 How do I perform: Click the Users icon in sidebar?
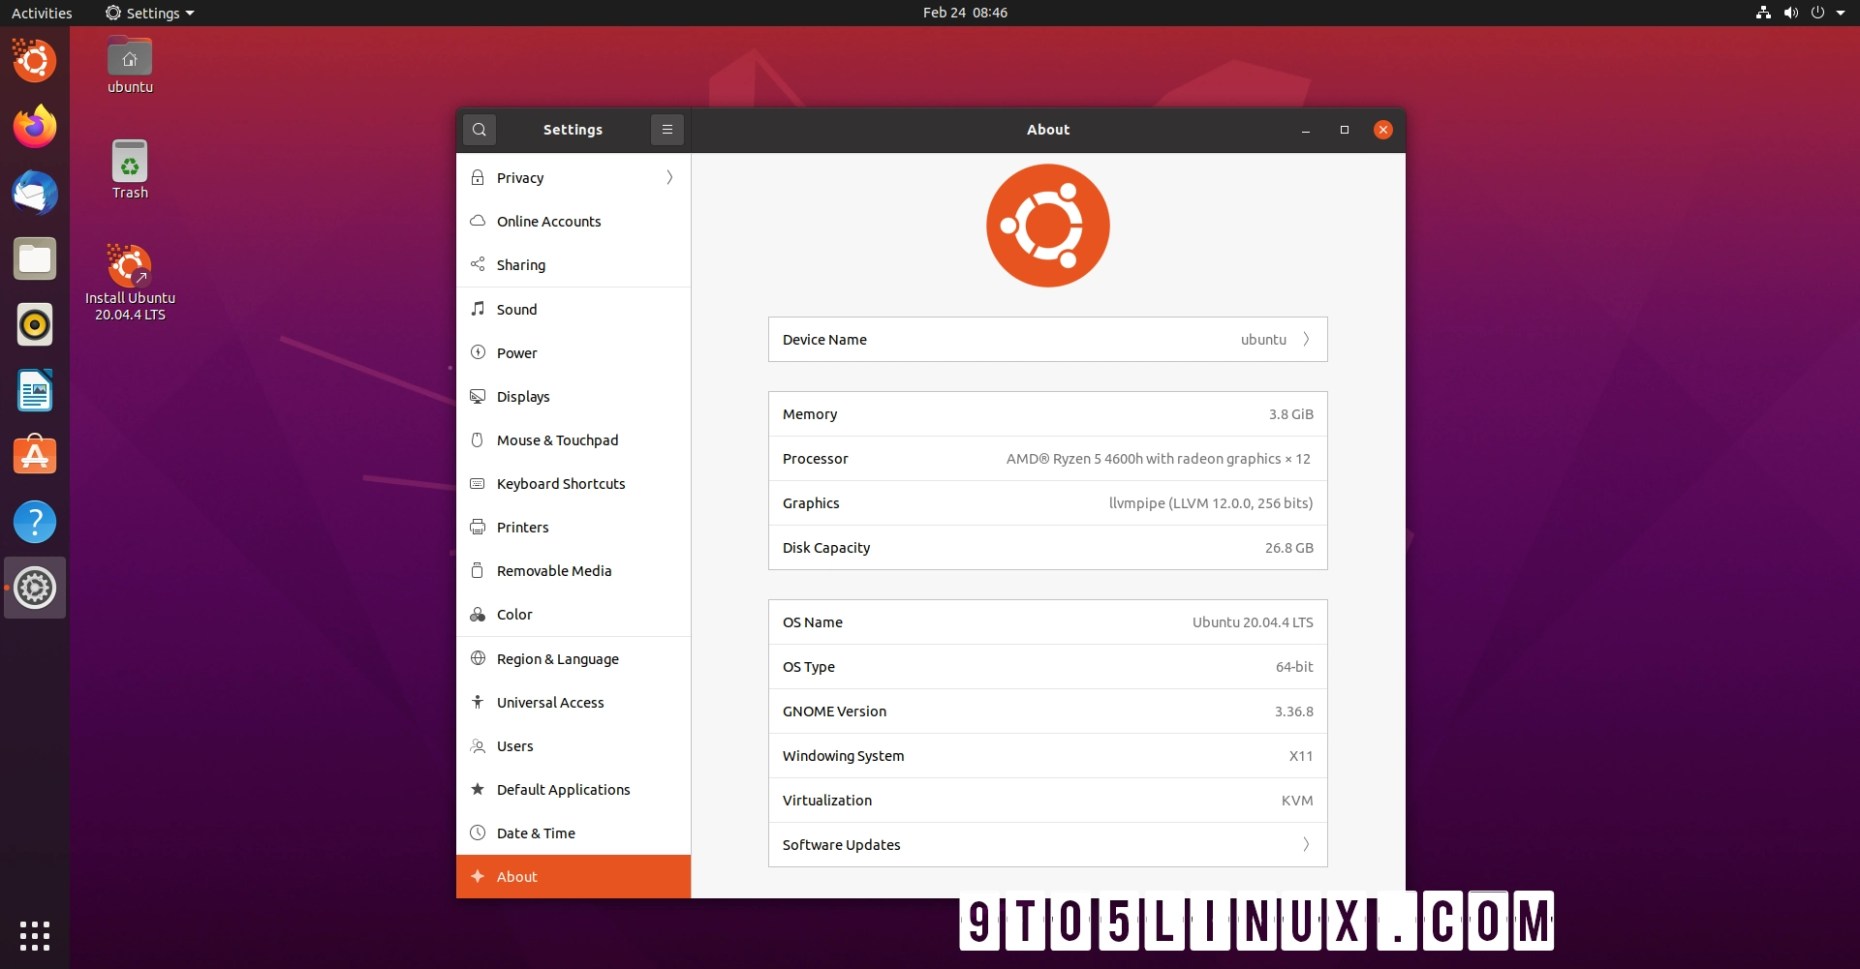[478, 745]
